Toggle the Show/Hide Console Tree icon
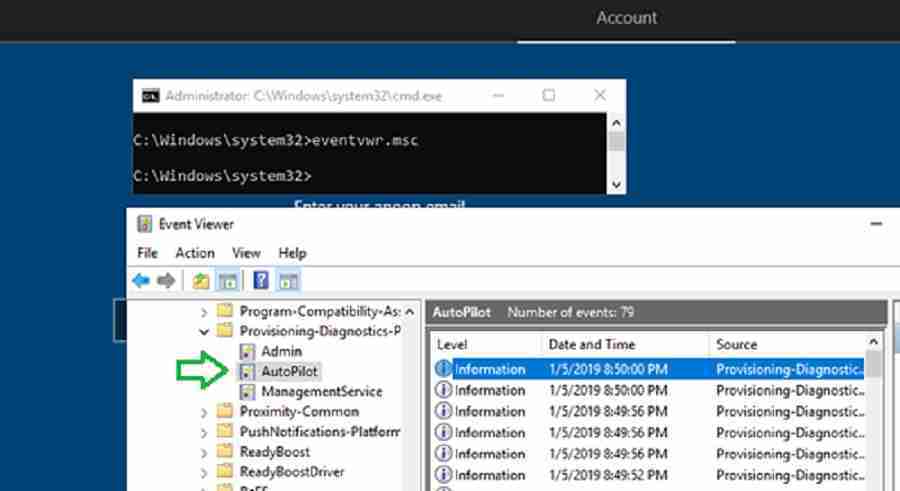Image resolution: width=900 pixels, height=491 pixels. (228, 281)
